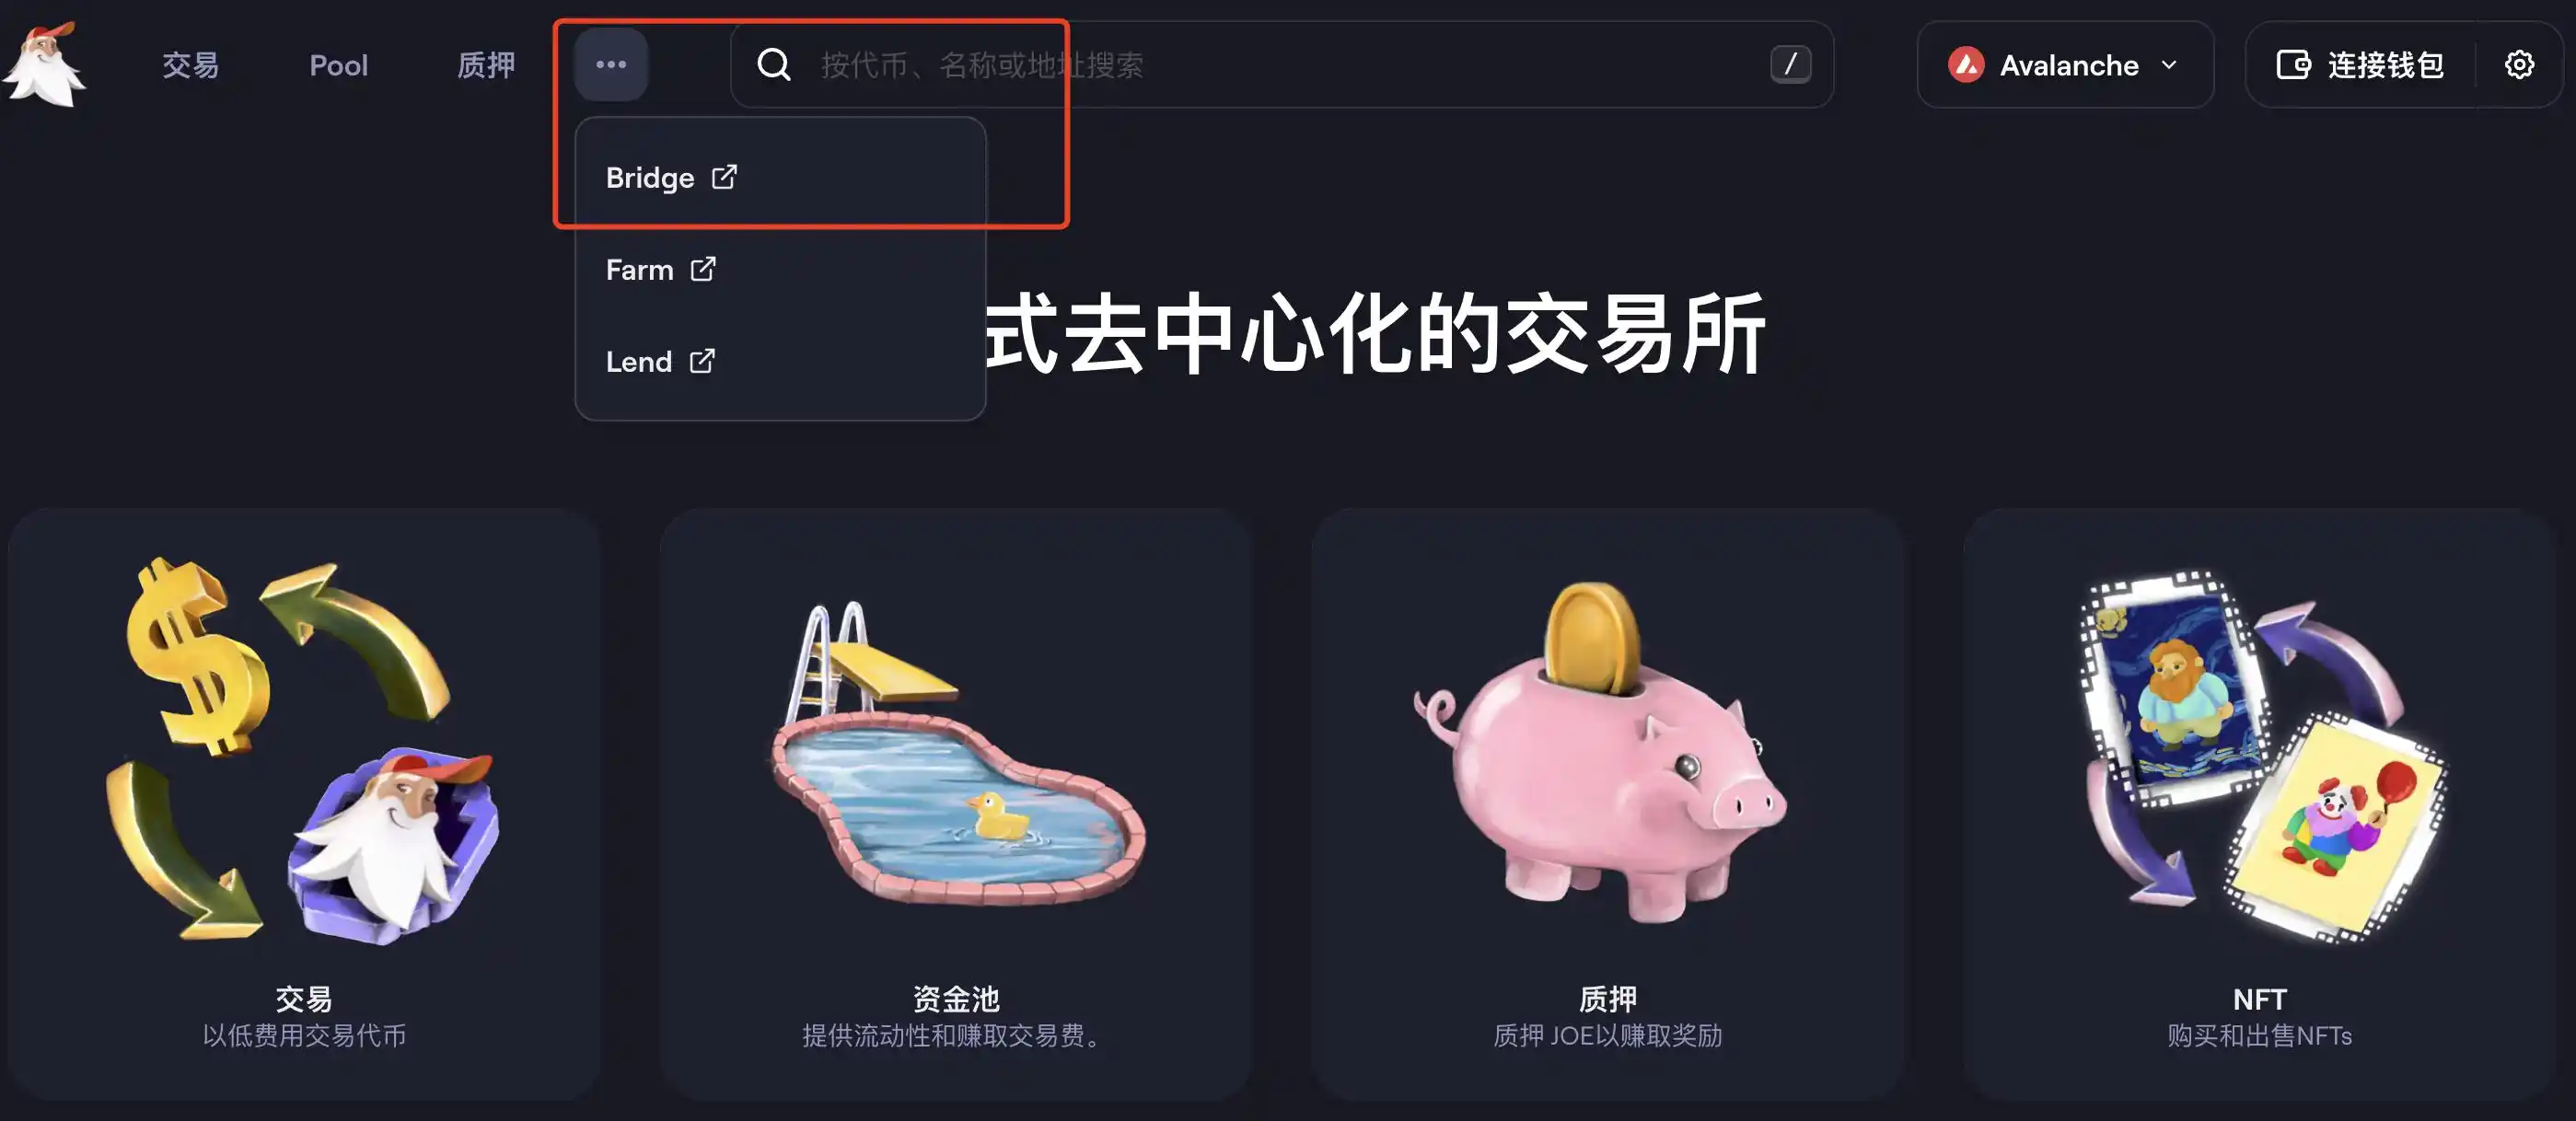Click the Lend external link icon

(x=703, y=361)
